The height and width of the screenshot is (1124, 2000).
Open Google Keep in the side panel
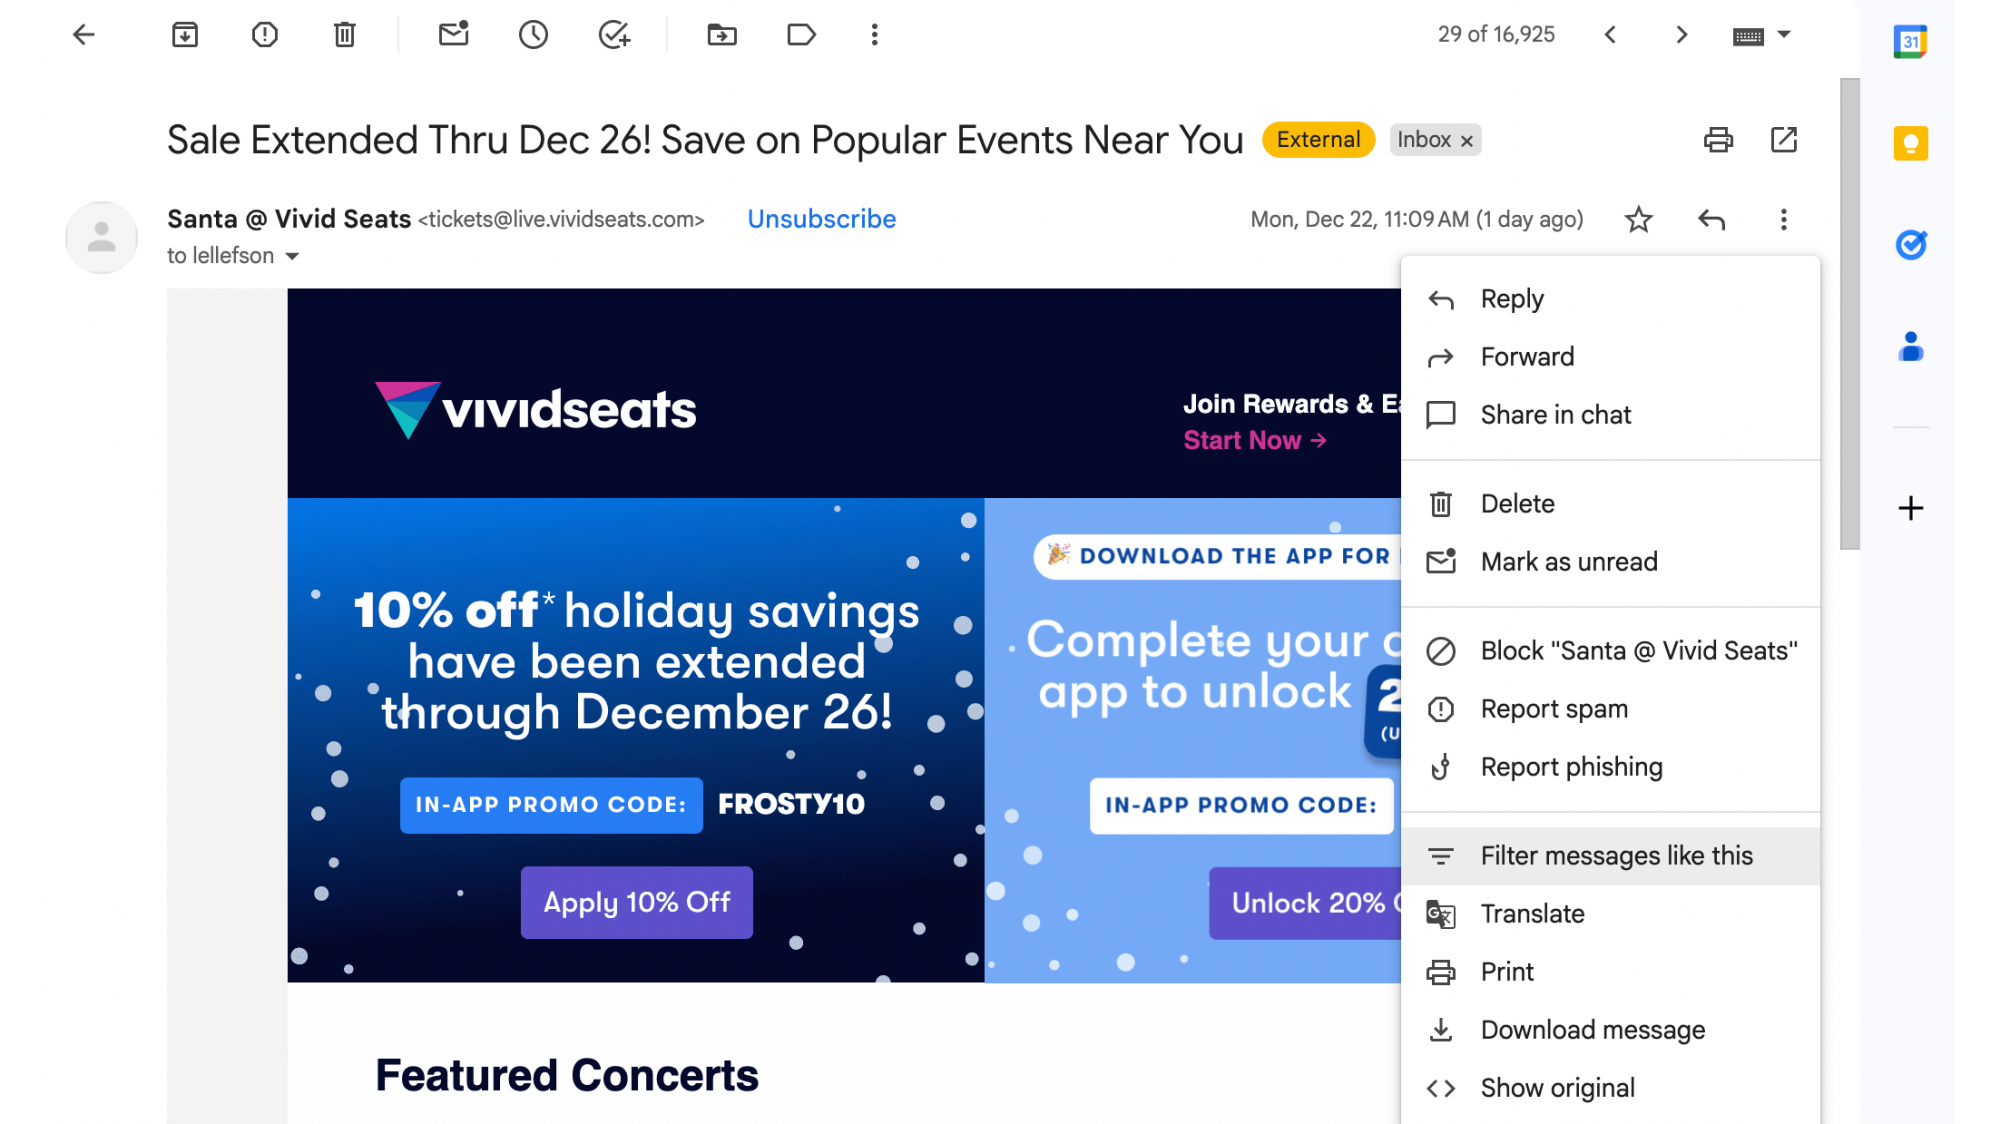click(1910, 143)
